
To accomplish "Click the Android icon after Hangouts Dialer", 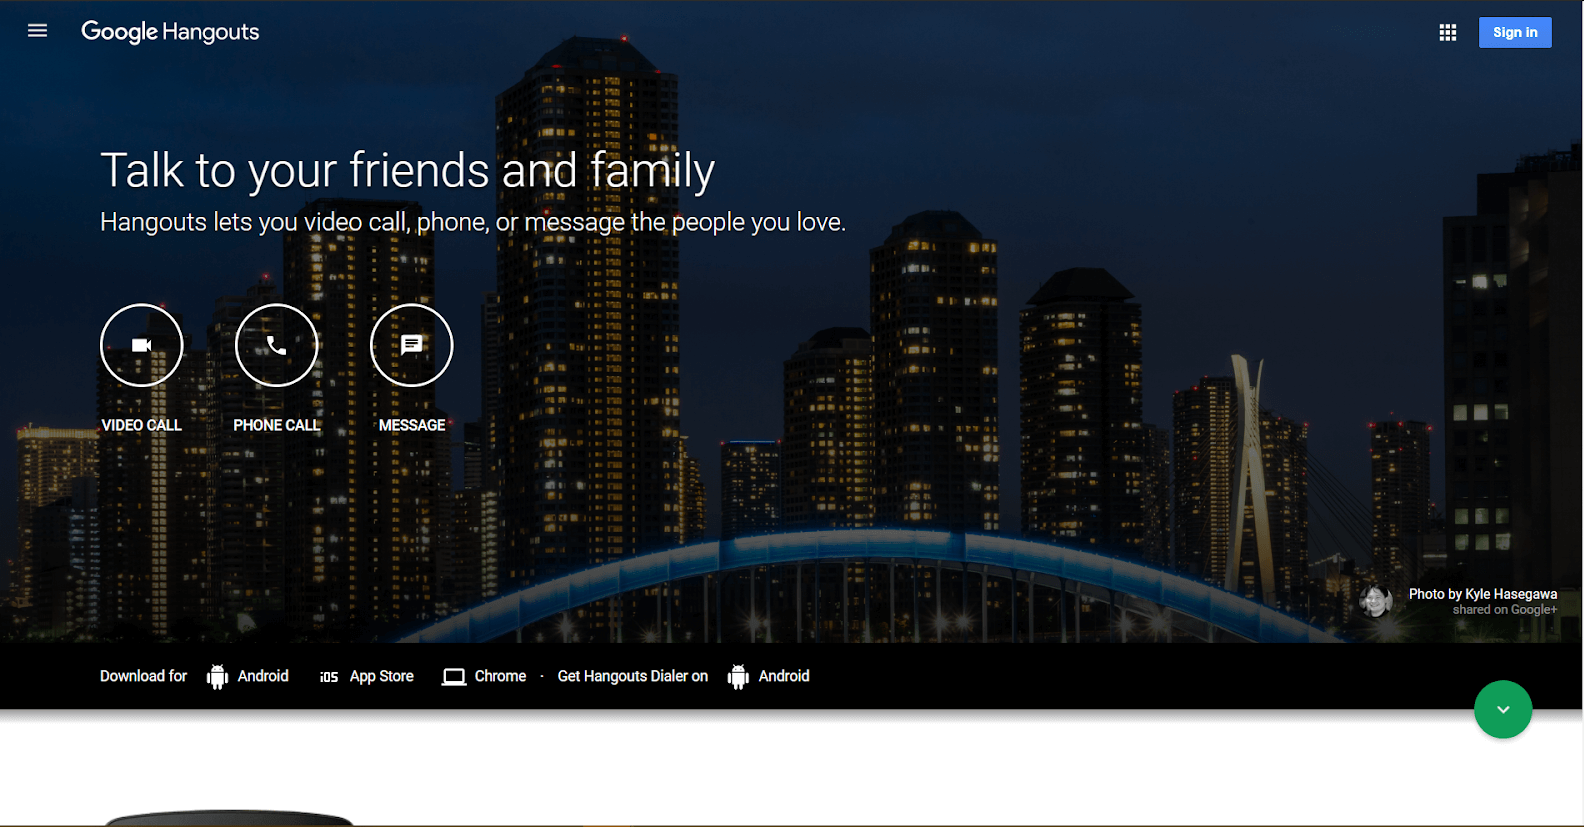I will click(x=738, y=677).
